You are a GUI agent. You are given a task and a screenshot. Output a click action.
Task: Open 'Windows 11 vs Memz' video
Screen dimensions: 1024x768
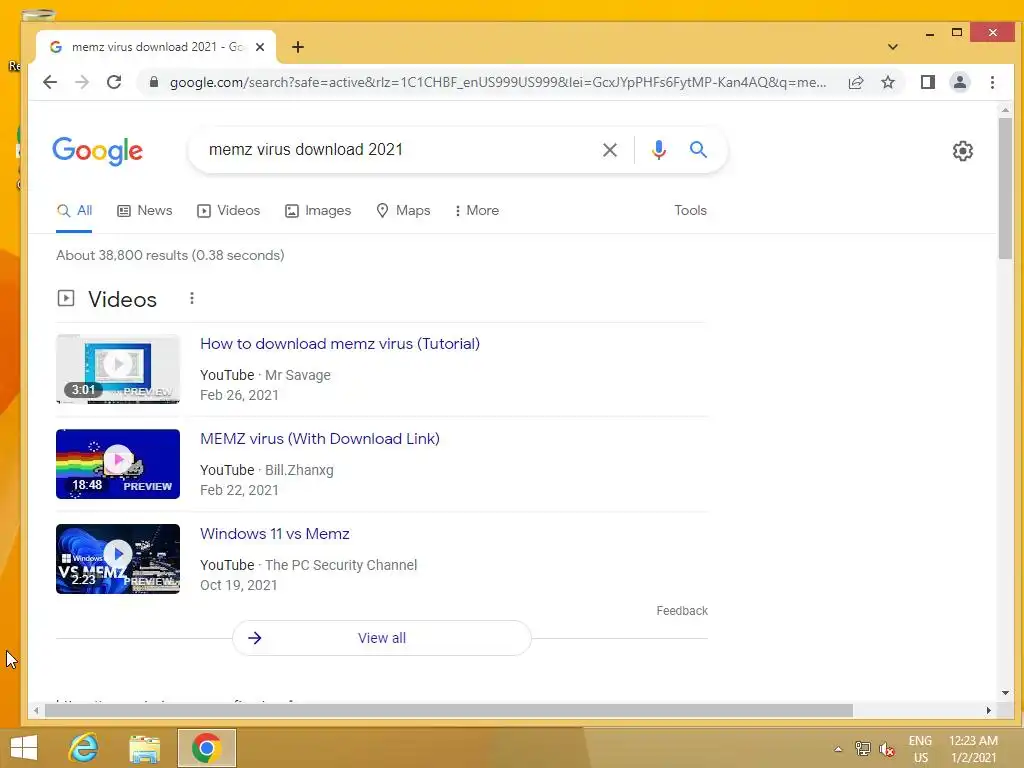[274, 534]
